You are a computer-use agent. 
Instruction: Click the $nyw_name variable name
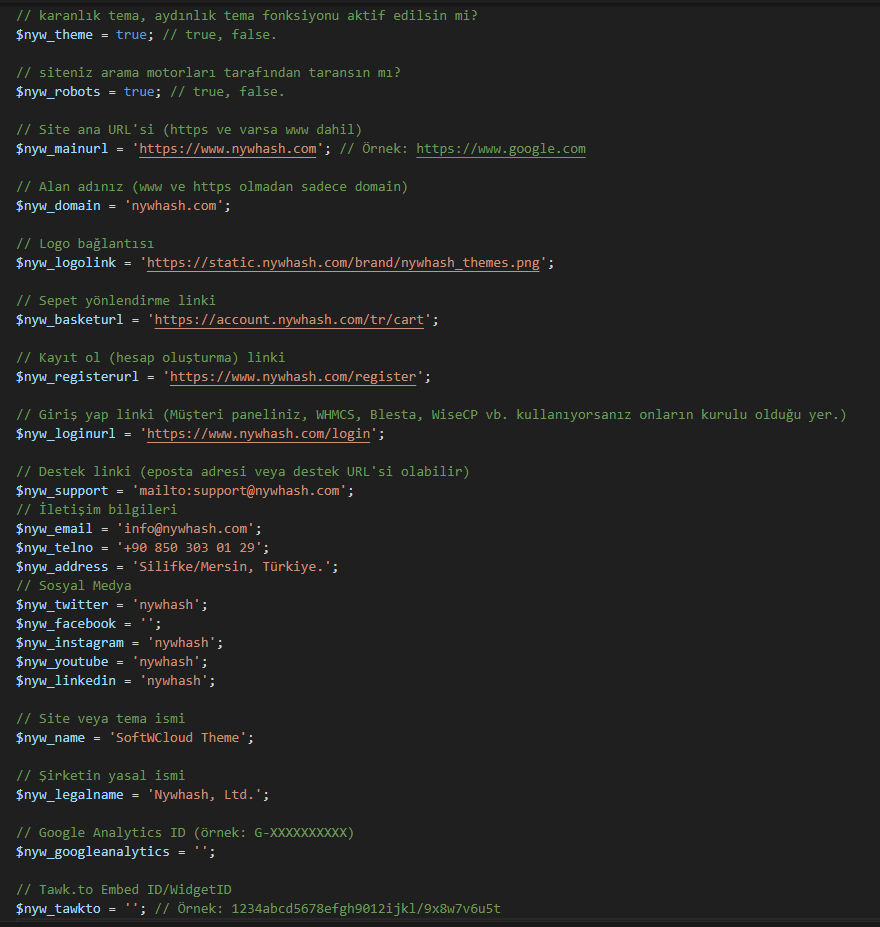pyautogui.click(x=50, y=738)
